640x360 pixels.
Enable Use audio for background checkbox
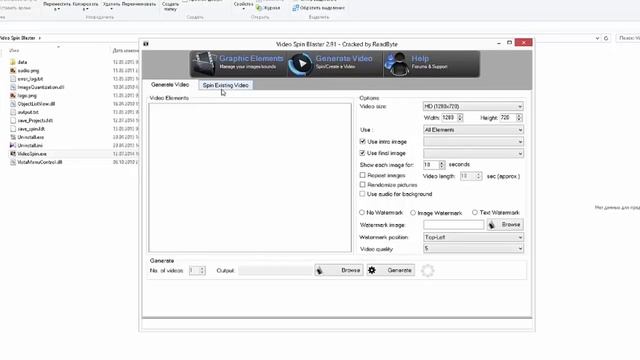[x=362, y=194]
